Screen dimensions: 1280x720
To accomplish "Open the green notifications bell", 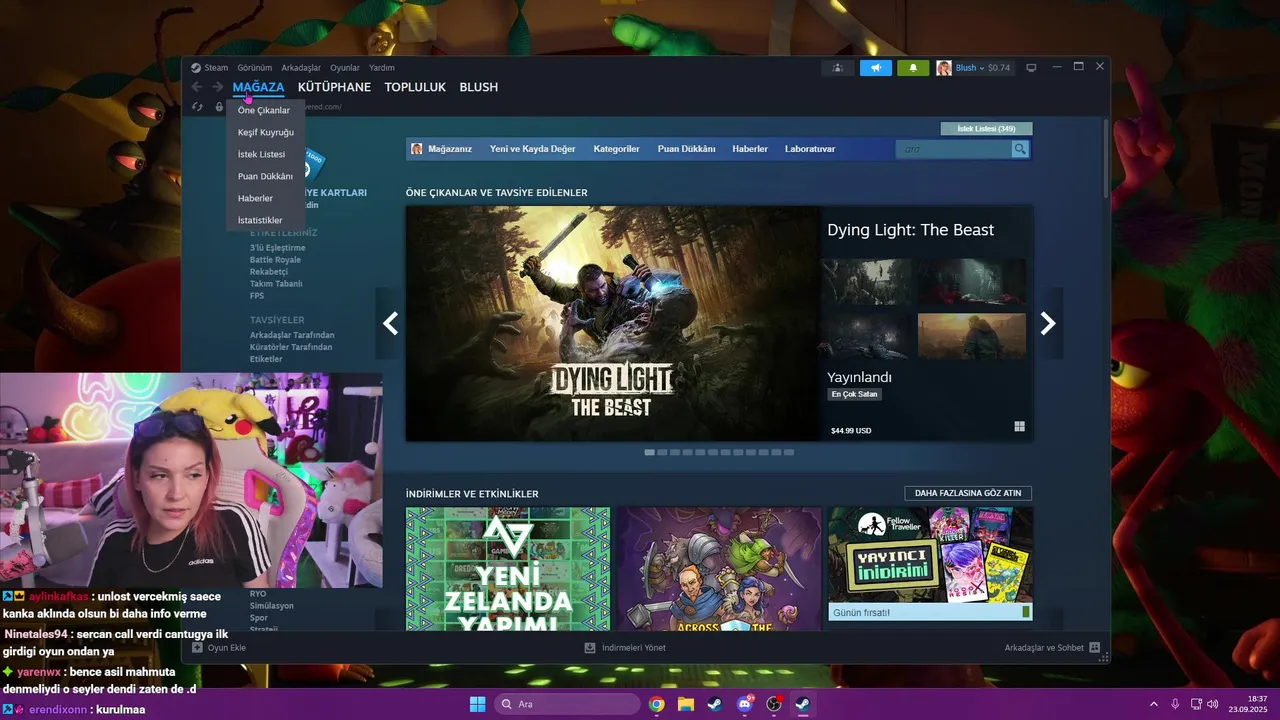I will tap(913, 68).
